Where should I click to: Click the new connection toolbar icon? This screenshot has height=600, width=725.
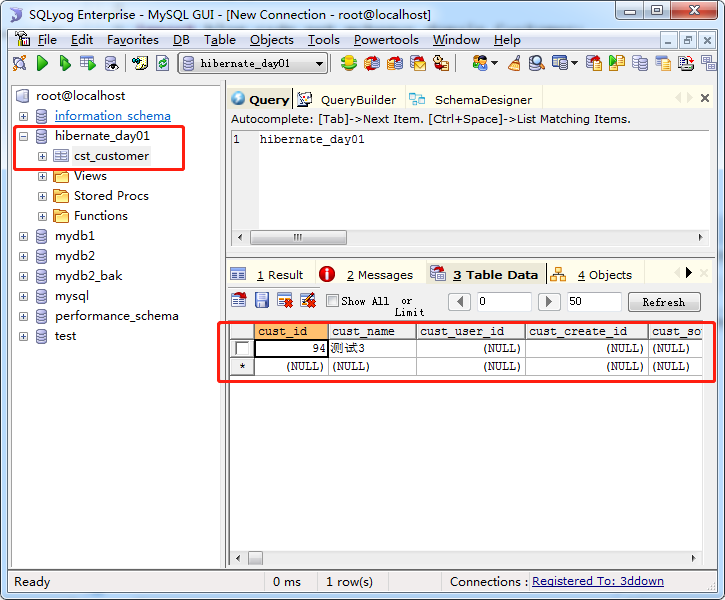coord(19,63)
